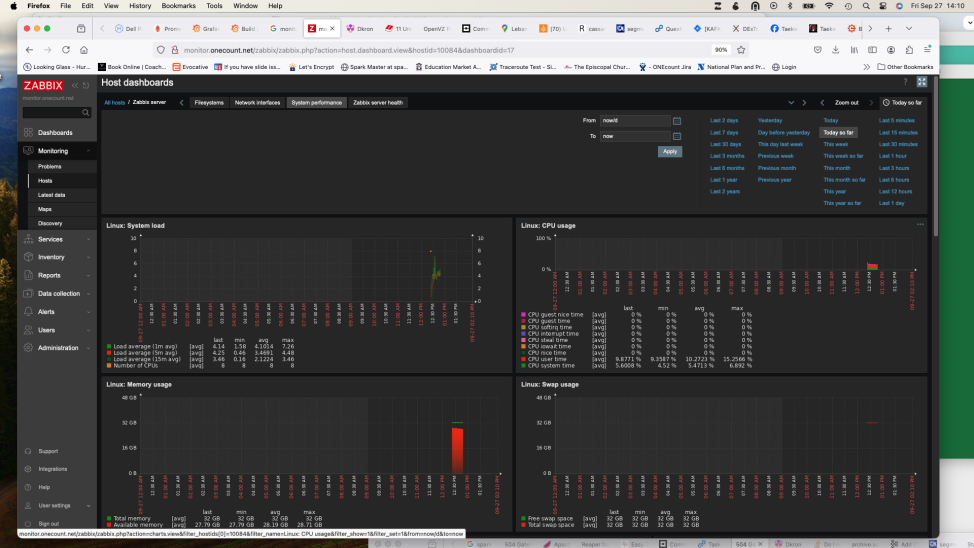Switch to the Filesystems tab
The image size is (974, 548).
tap(209, 102)
